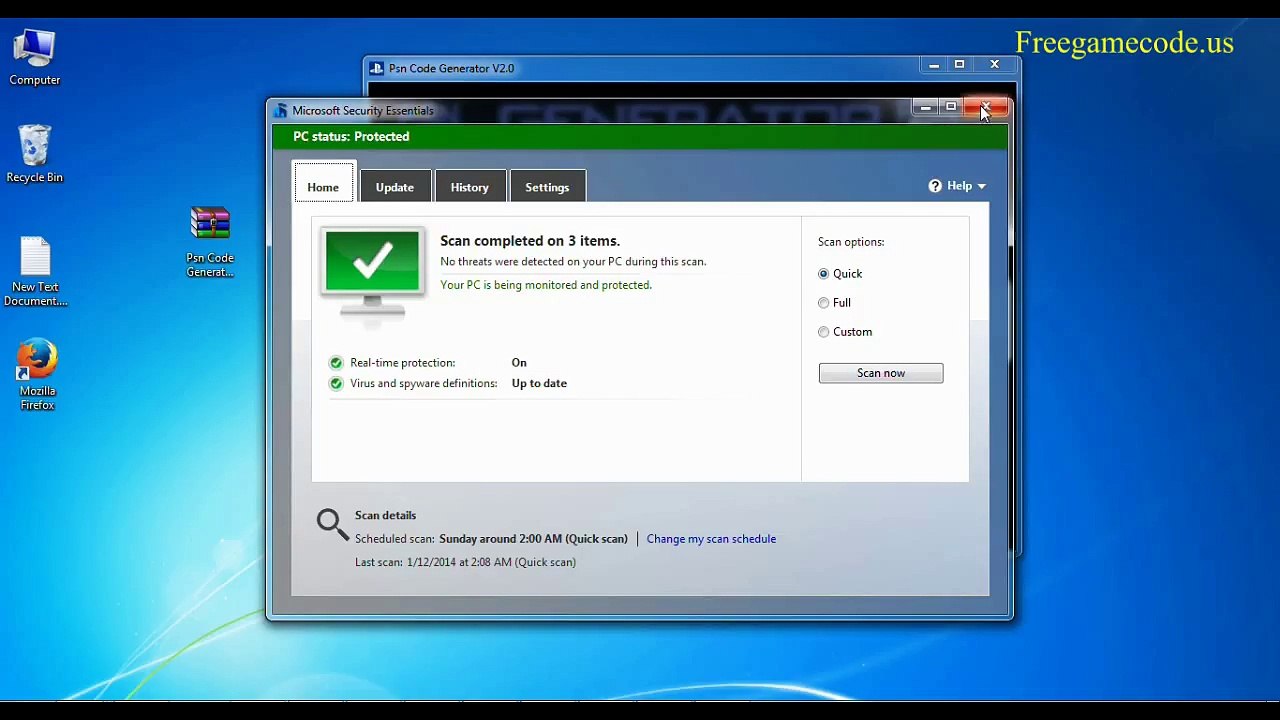Open the Change my scan schedule link

(x=711, y=539)
